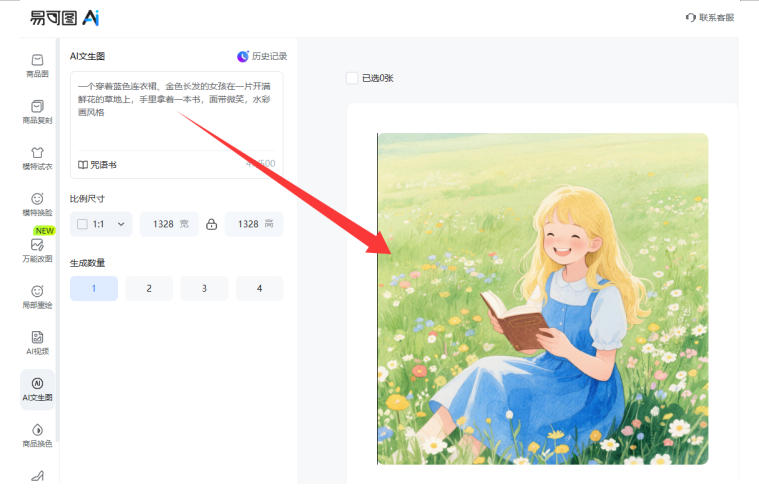Click the 生成数量 section label

pos(87,263)
